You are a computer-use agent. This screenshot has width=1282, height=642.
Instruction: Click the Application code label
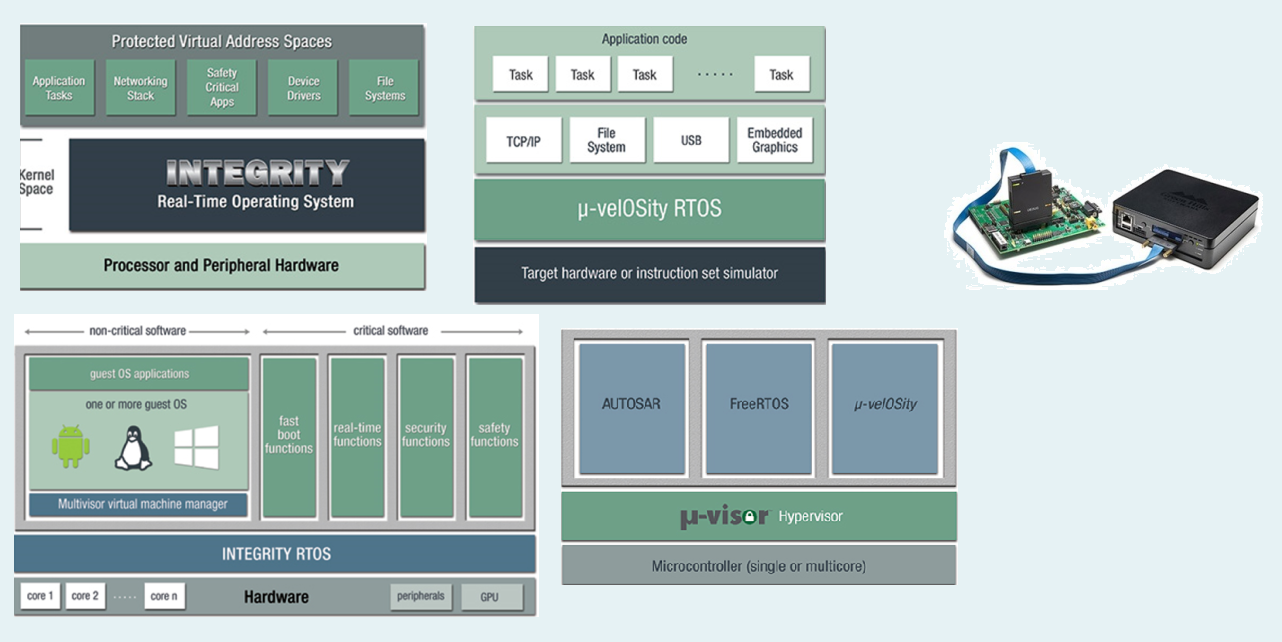tap(644, 40)
